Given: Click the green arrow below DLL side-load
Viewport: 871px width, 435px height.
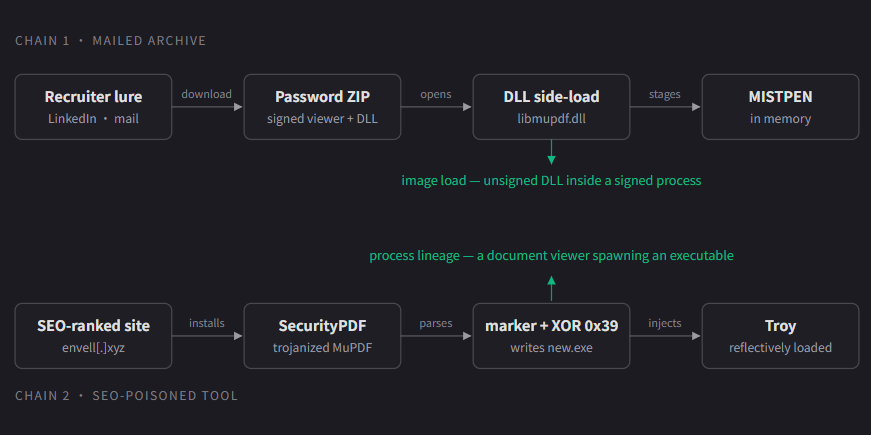Looking at the screenshot, I should click(x=551, y=152).
